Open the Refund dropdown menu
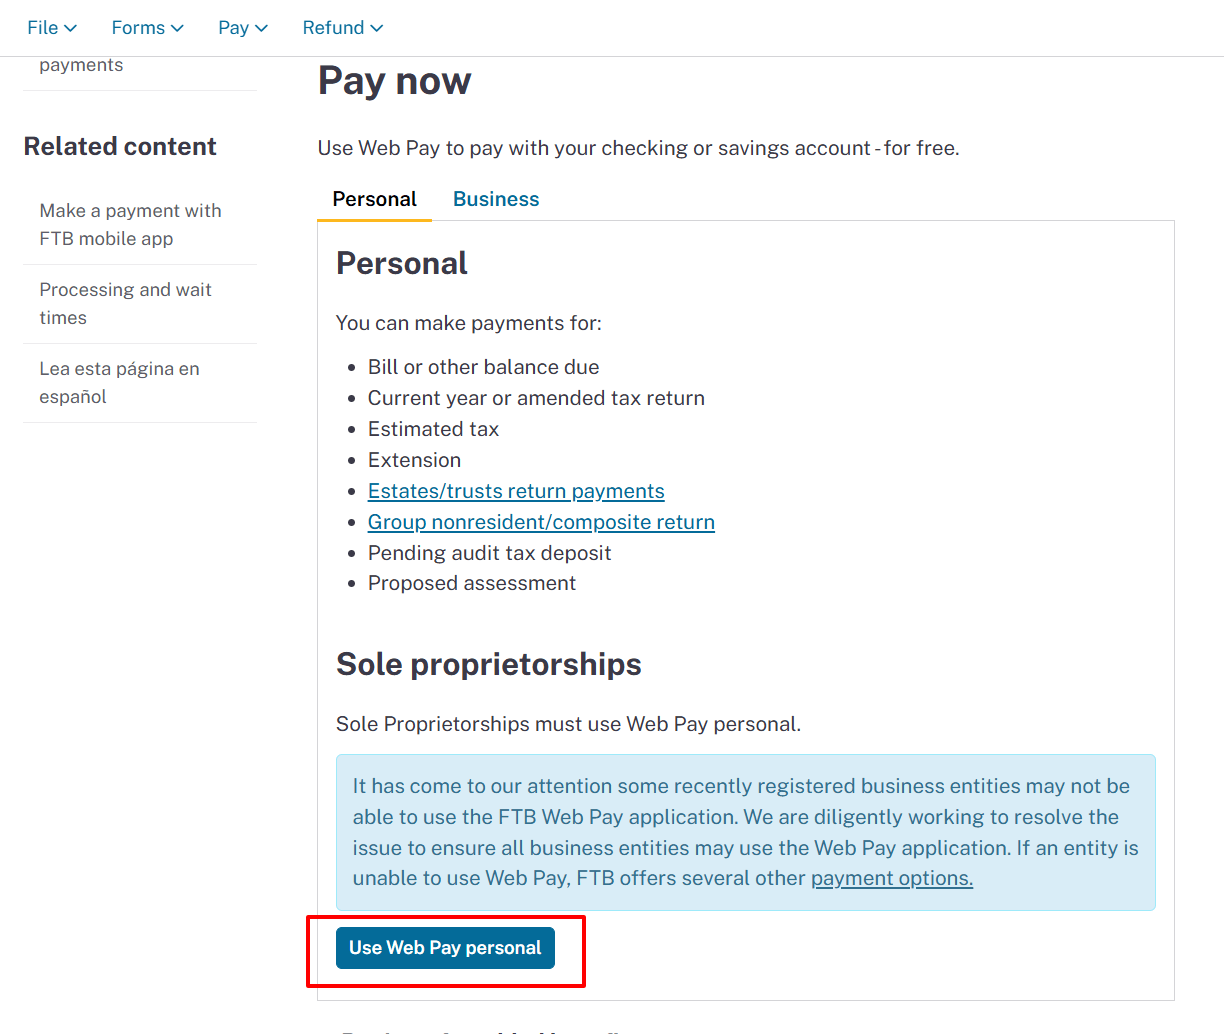The width and height of the screenshot is (1224, 1034). (x=342, y=28)
